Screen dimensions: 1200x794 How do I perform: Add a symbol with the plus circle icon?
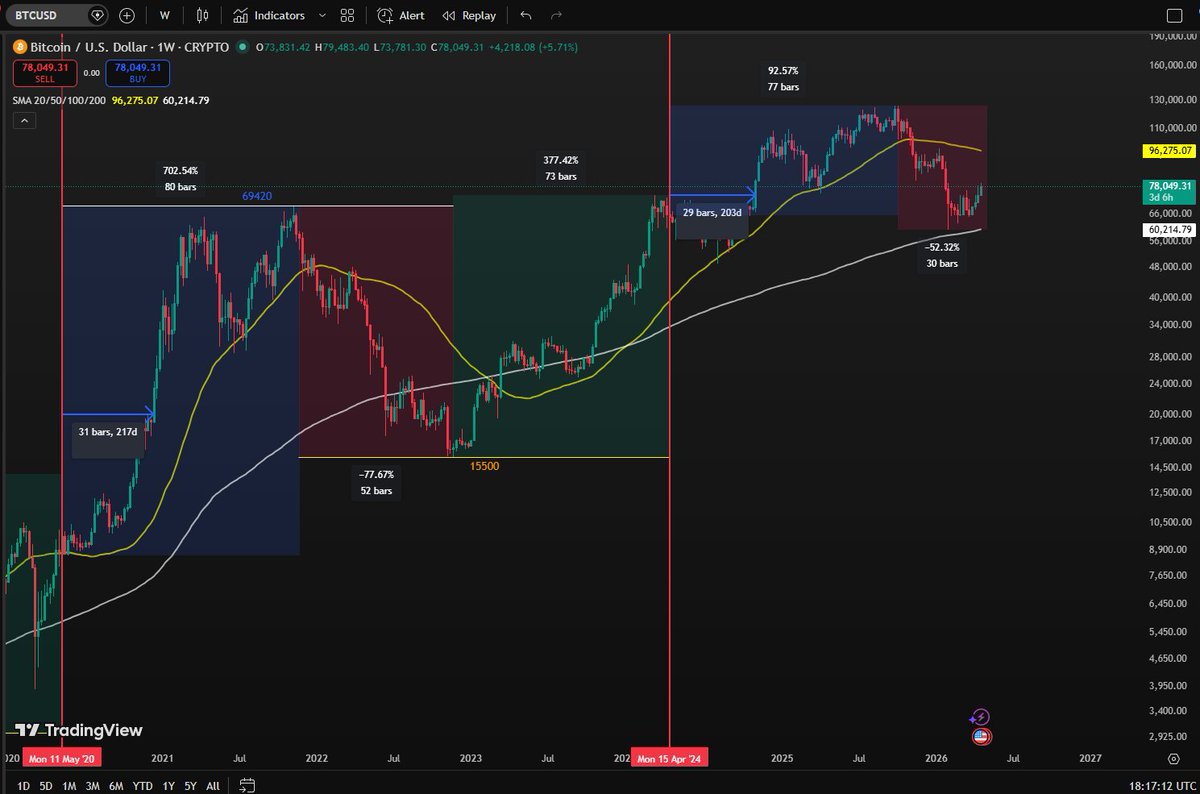[127, 16]
